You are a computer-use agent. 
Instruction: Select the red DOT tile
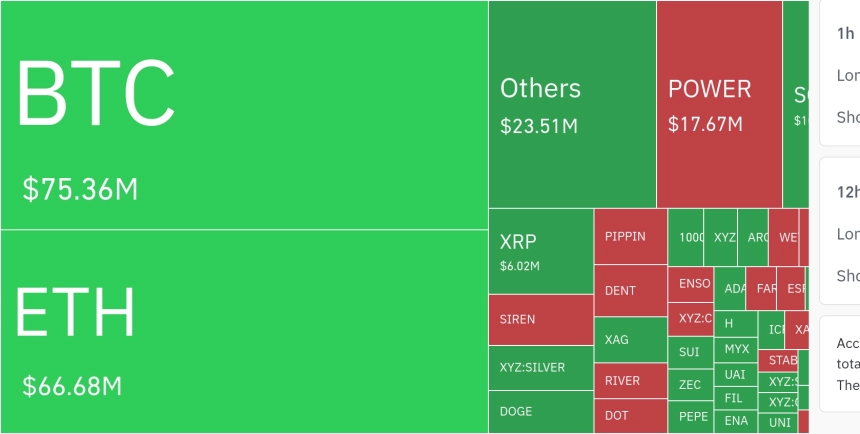pos(630,415)
